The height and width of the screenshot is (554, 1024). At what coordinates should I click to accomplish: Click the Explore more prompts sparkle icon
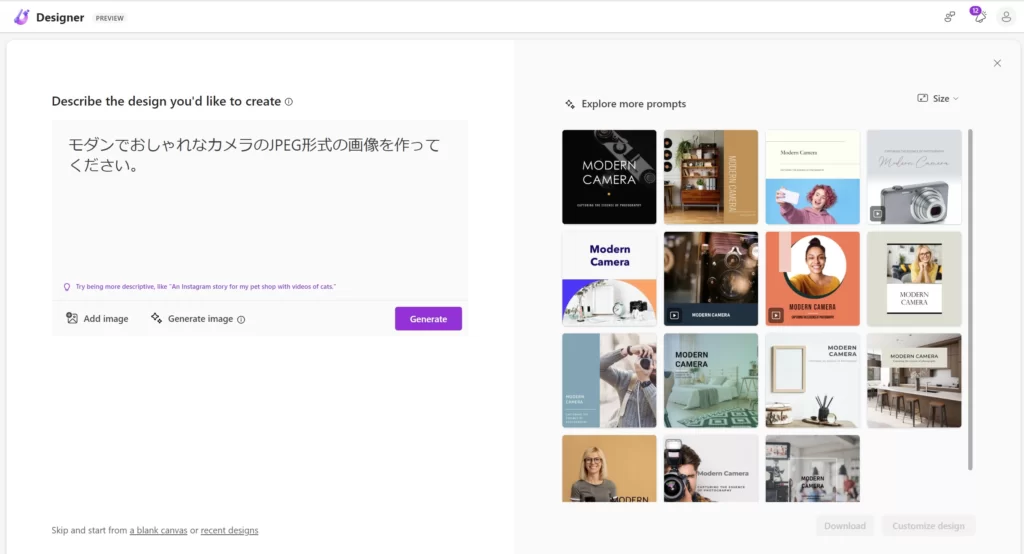tap(570, 104)
